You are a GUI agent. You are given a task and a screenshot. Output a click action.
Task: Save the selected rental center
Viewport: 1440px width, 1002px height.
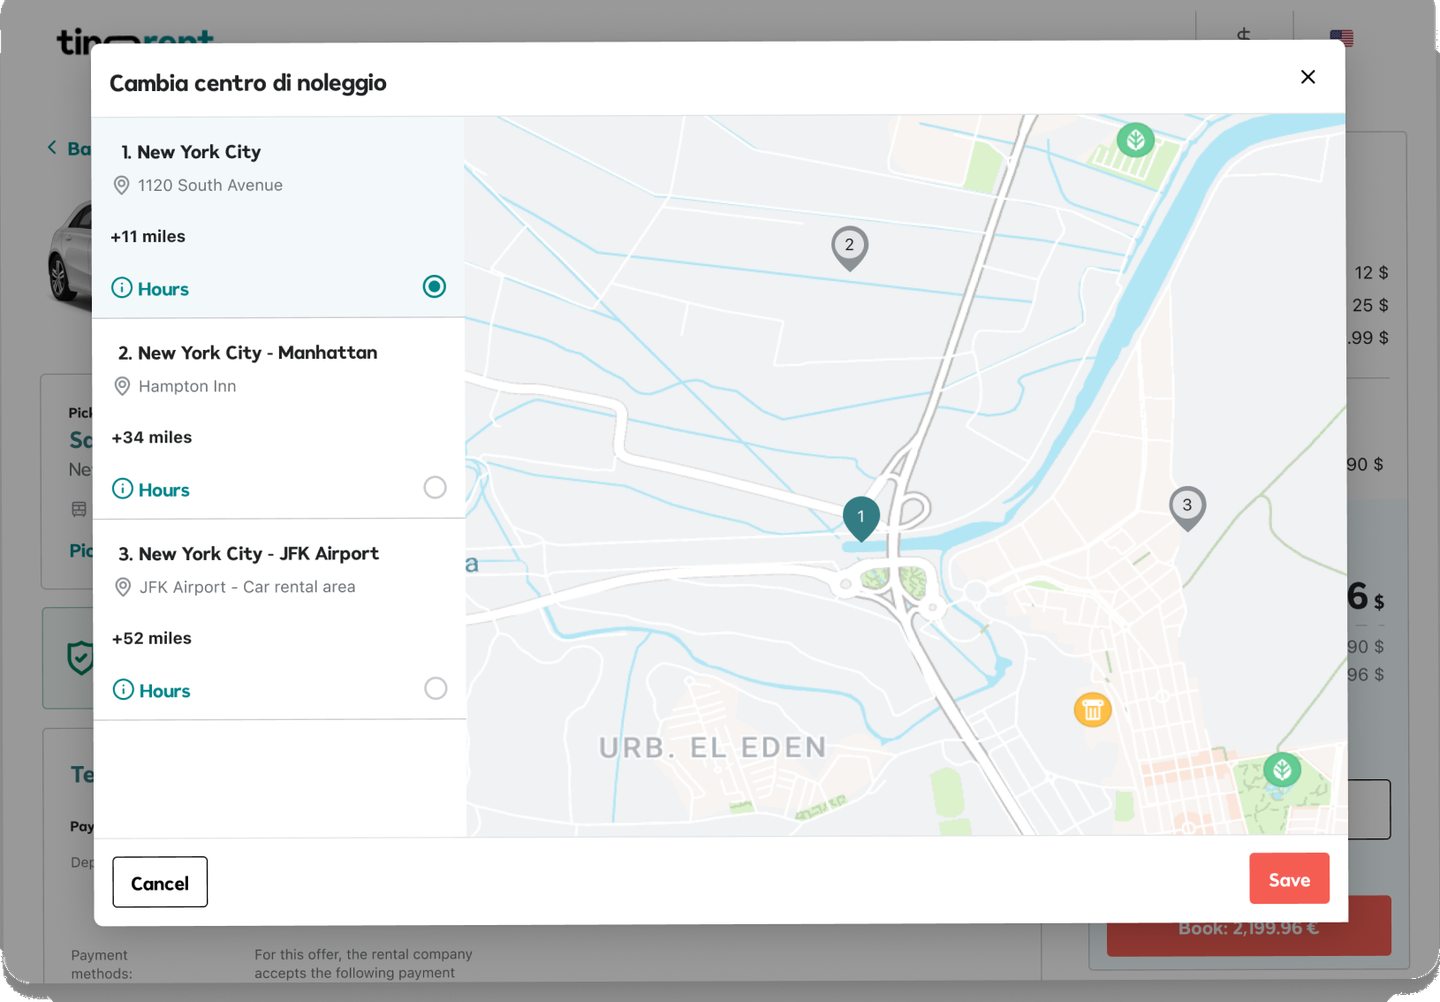(x=1289, y=879)
